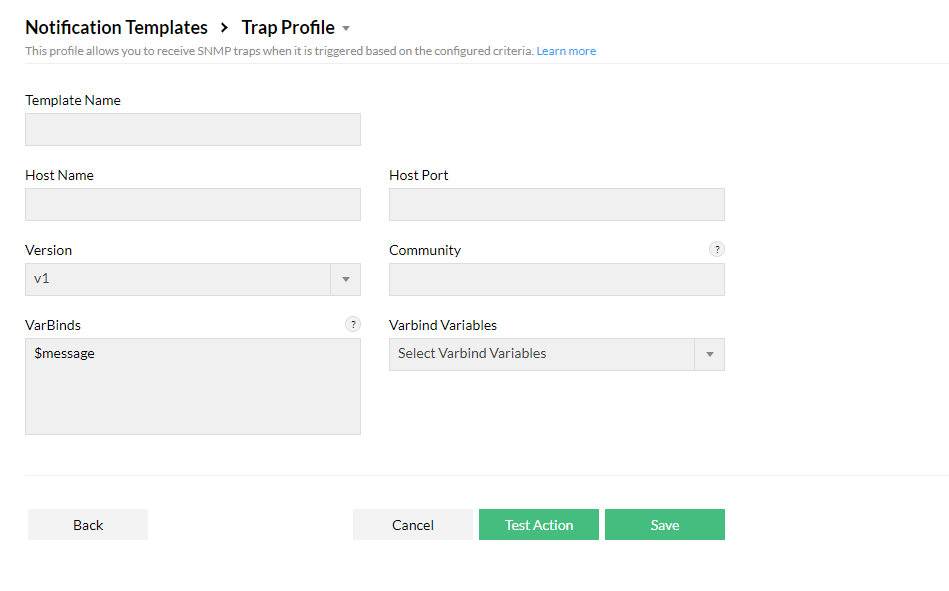
Task: Navigate back via Notification Templates breadcrumb
Action: [116, 27]
